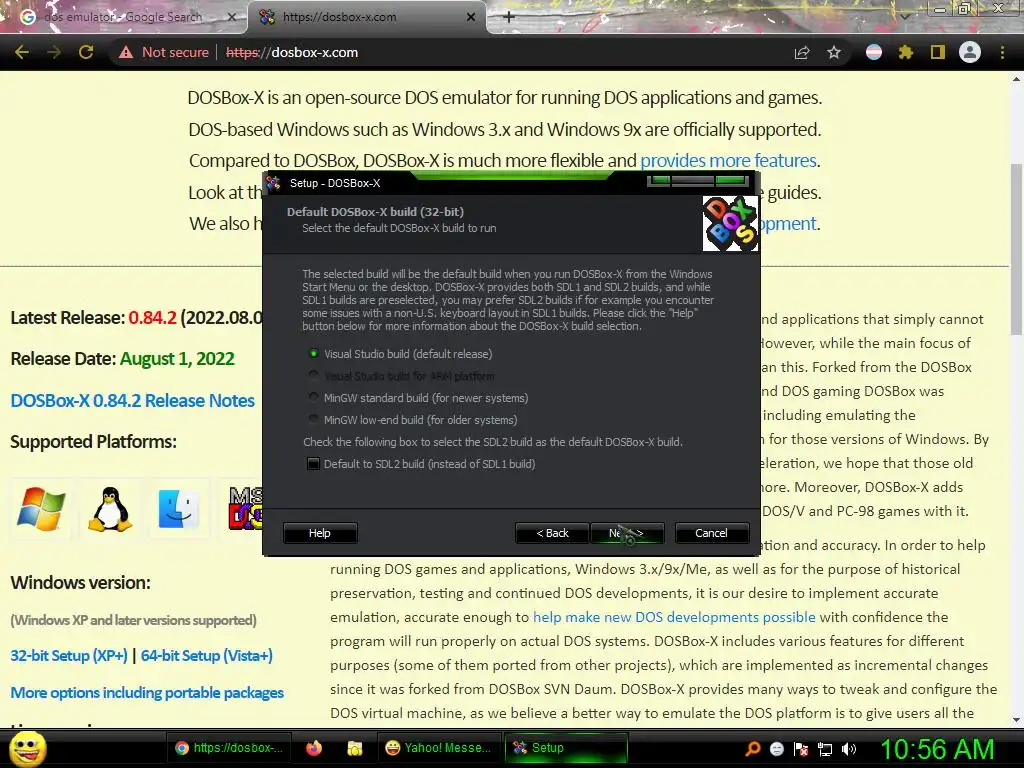Screen dimensions: 1024x768
Task: Follow help make new DOS developments possible link
Action: [x=674, y=617]
